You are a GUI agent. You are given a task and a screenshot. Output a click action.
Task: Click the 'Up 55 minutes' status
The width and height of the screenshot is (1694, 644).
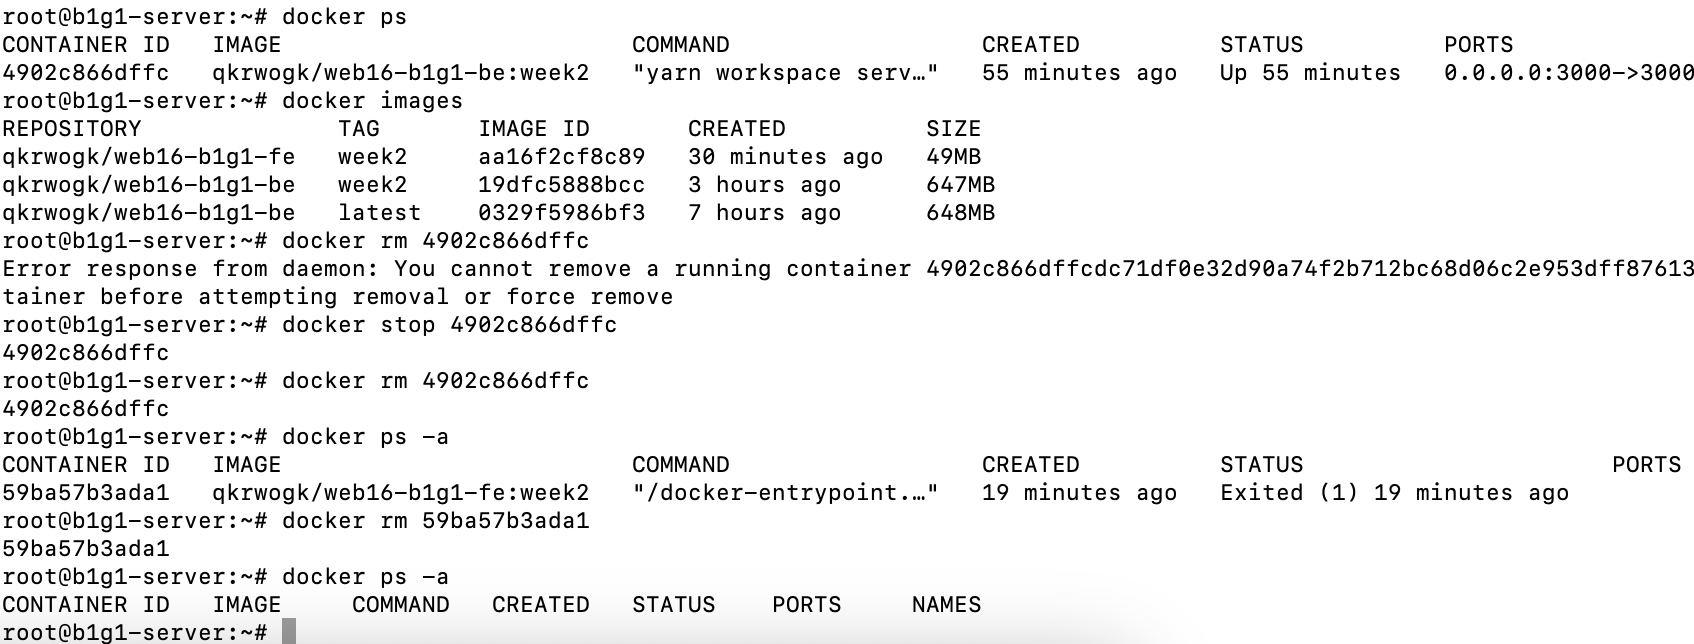1311,73
